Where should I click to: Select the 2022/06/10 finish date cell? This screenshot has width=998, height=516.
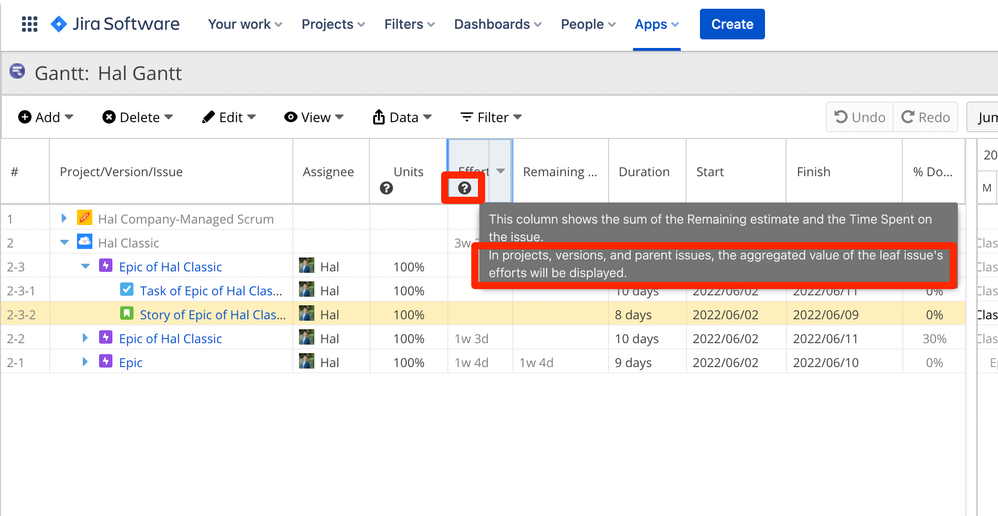[x=844, y=363]
